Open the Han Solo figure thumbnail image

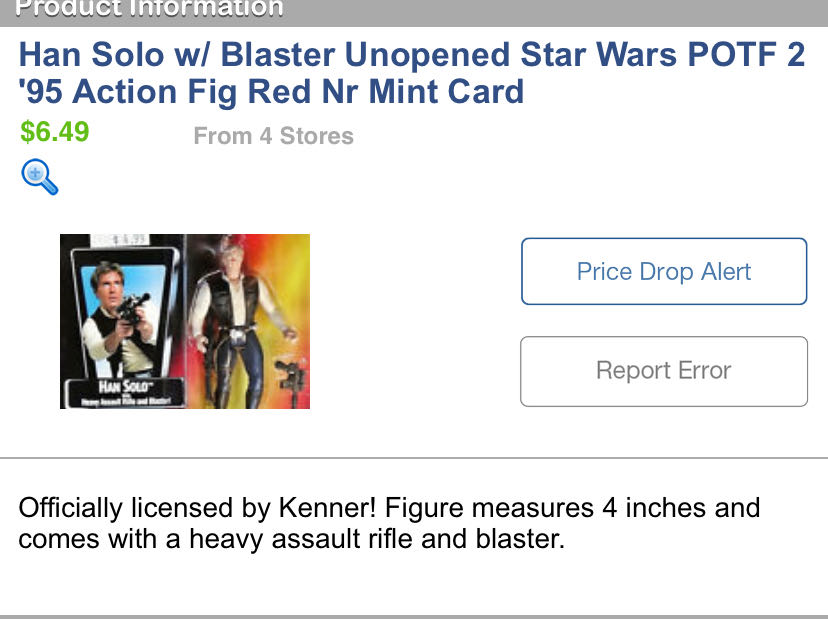click(x=184, y=320)
